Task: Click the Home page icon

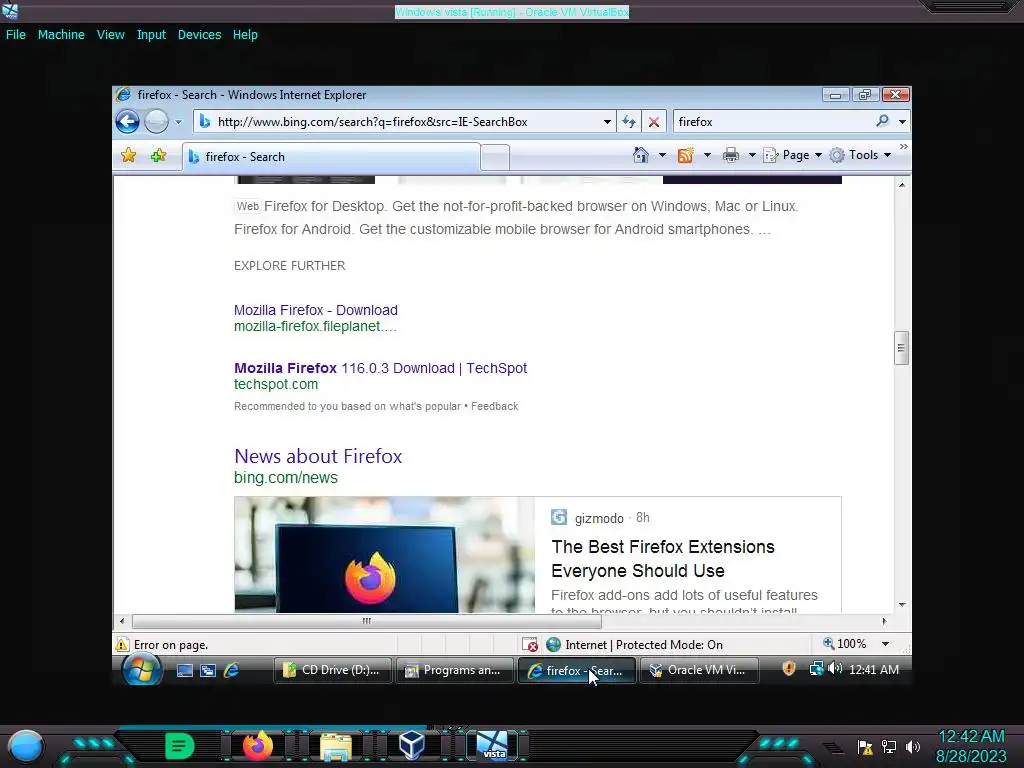Action: pyautogui.click(x=641, y=155)
